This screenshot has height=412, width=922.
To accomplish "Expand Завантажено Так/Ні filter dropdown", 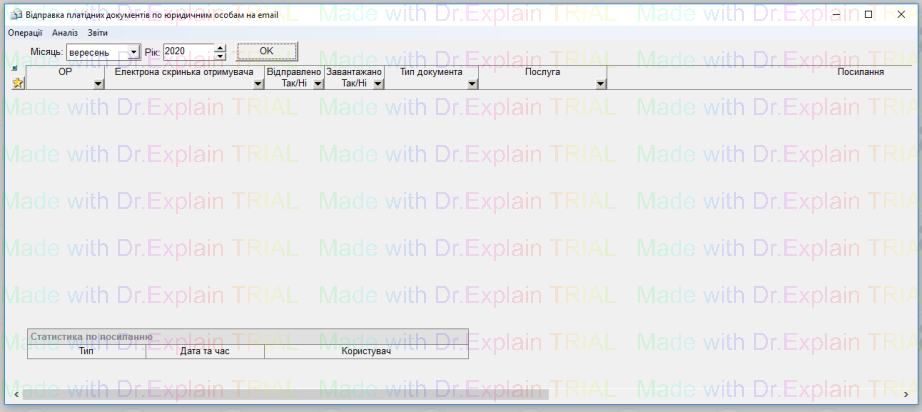I will (378, 85).
